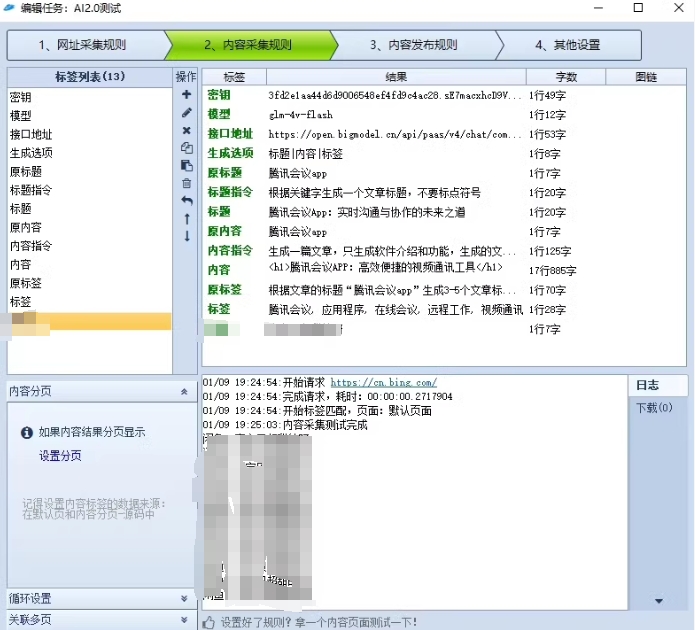Click word count 1行125字

tap(550, 251)
